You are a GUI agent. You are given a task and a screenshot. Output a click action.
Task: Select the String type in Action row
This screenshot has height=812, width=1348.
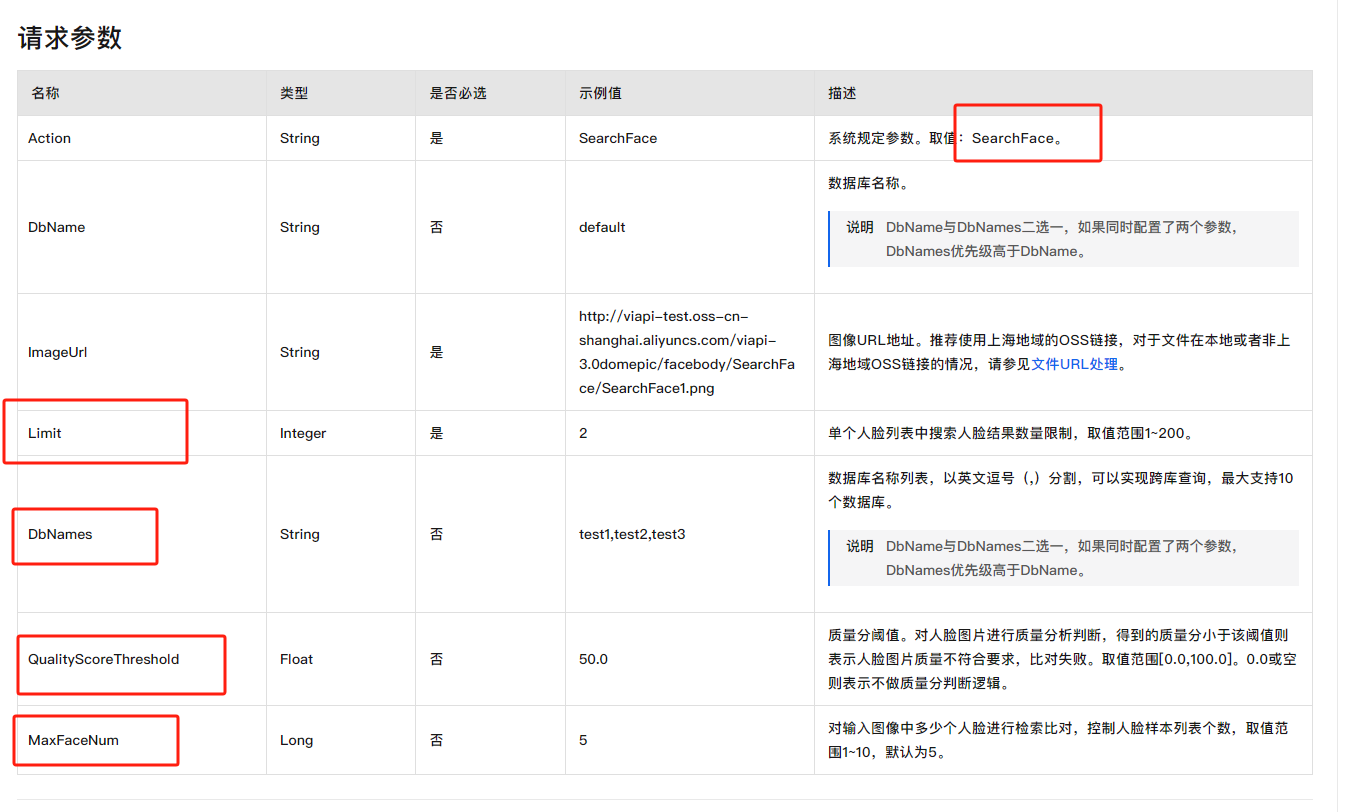point(300,138)
